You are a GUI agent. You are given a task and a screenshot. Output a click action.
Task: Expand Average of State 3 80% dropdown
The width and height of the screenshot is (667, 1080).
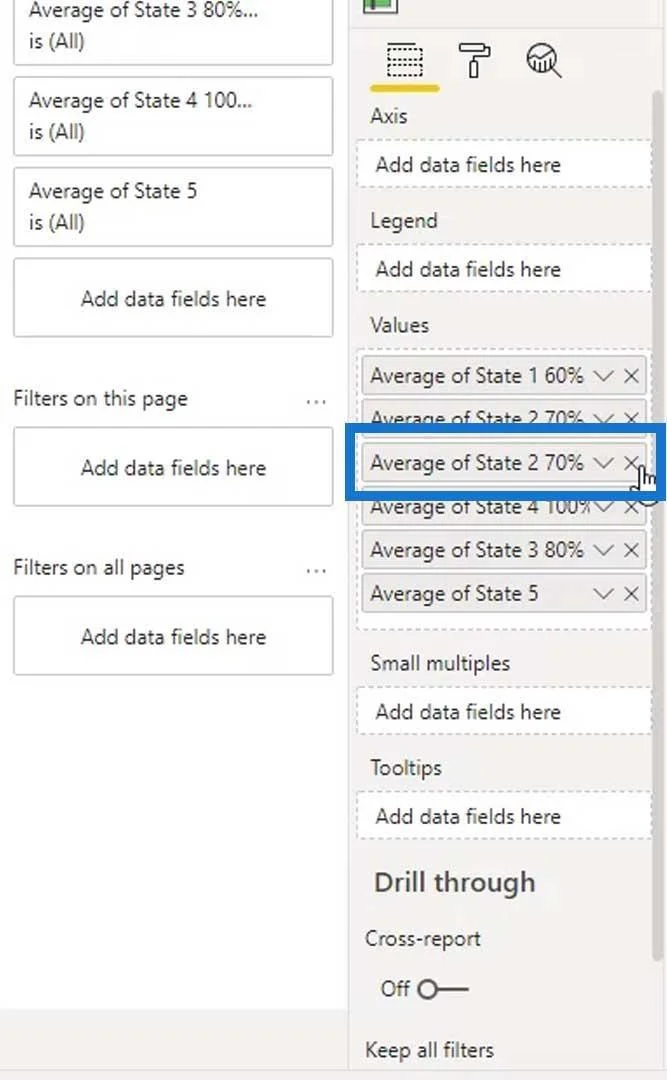click(x=603, y=550)
